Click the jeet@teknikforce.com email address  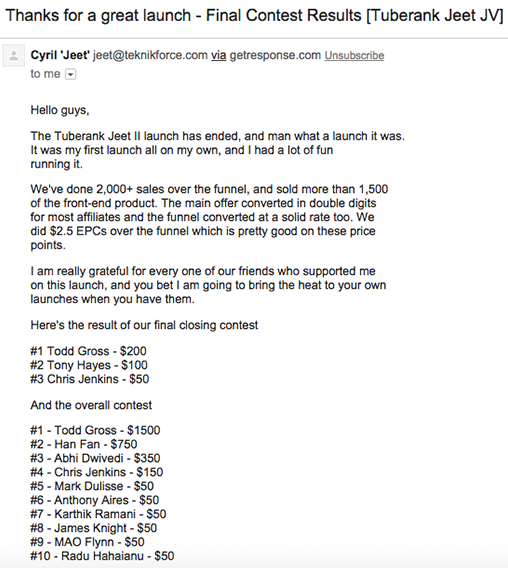[x=150, y=55]
